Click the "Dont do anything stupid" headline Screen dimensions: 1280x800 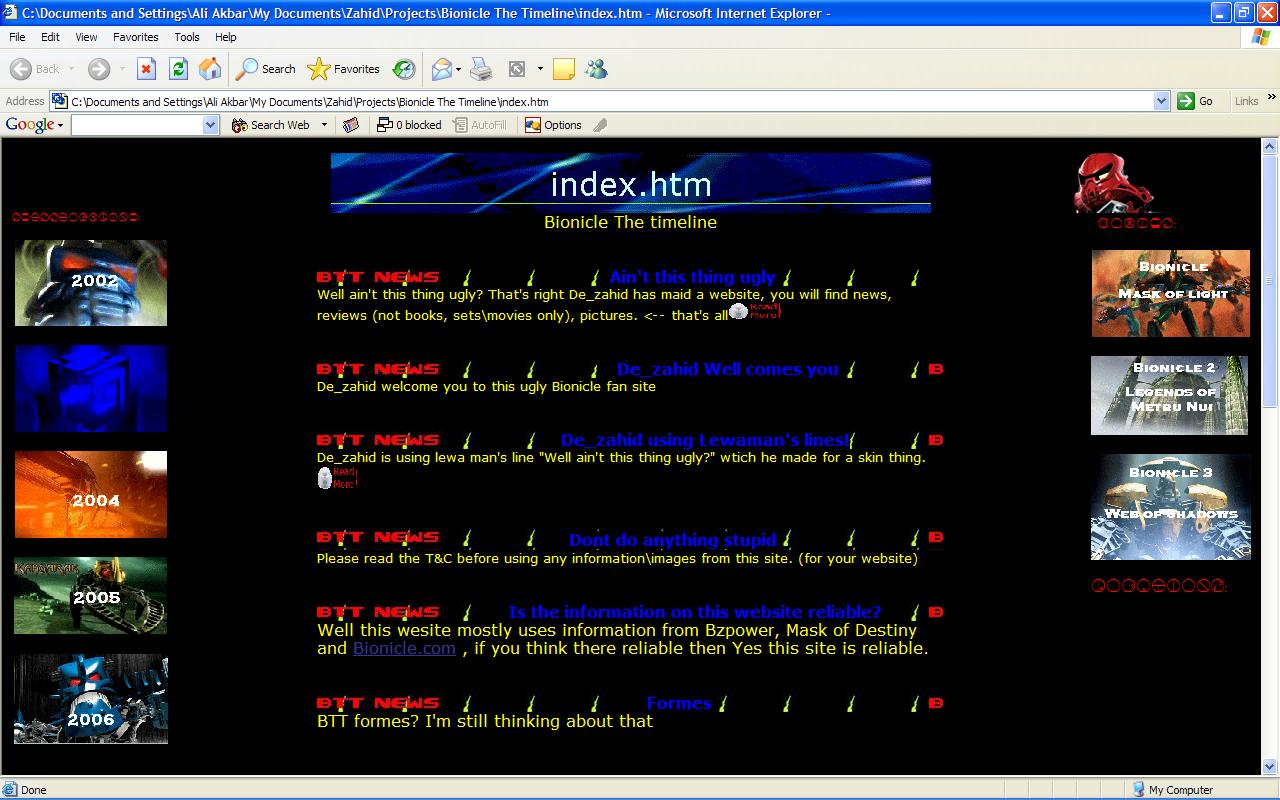click(x=672, y=540)
